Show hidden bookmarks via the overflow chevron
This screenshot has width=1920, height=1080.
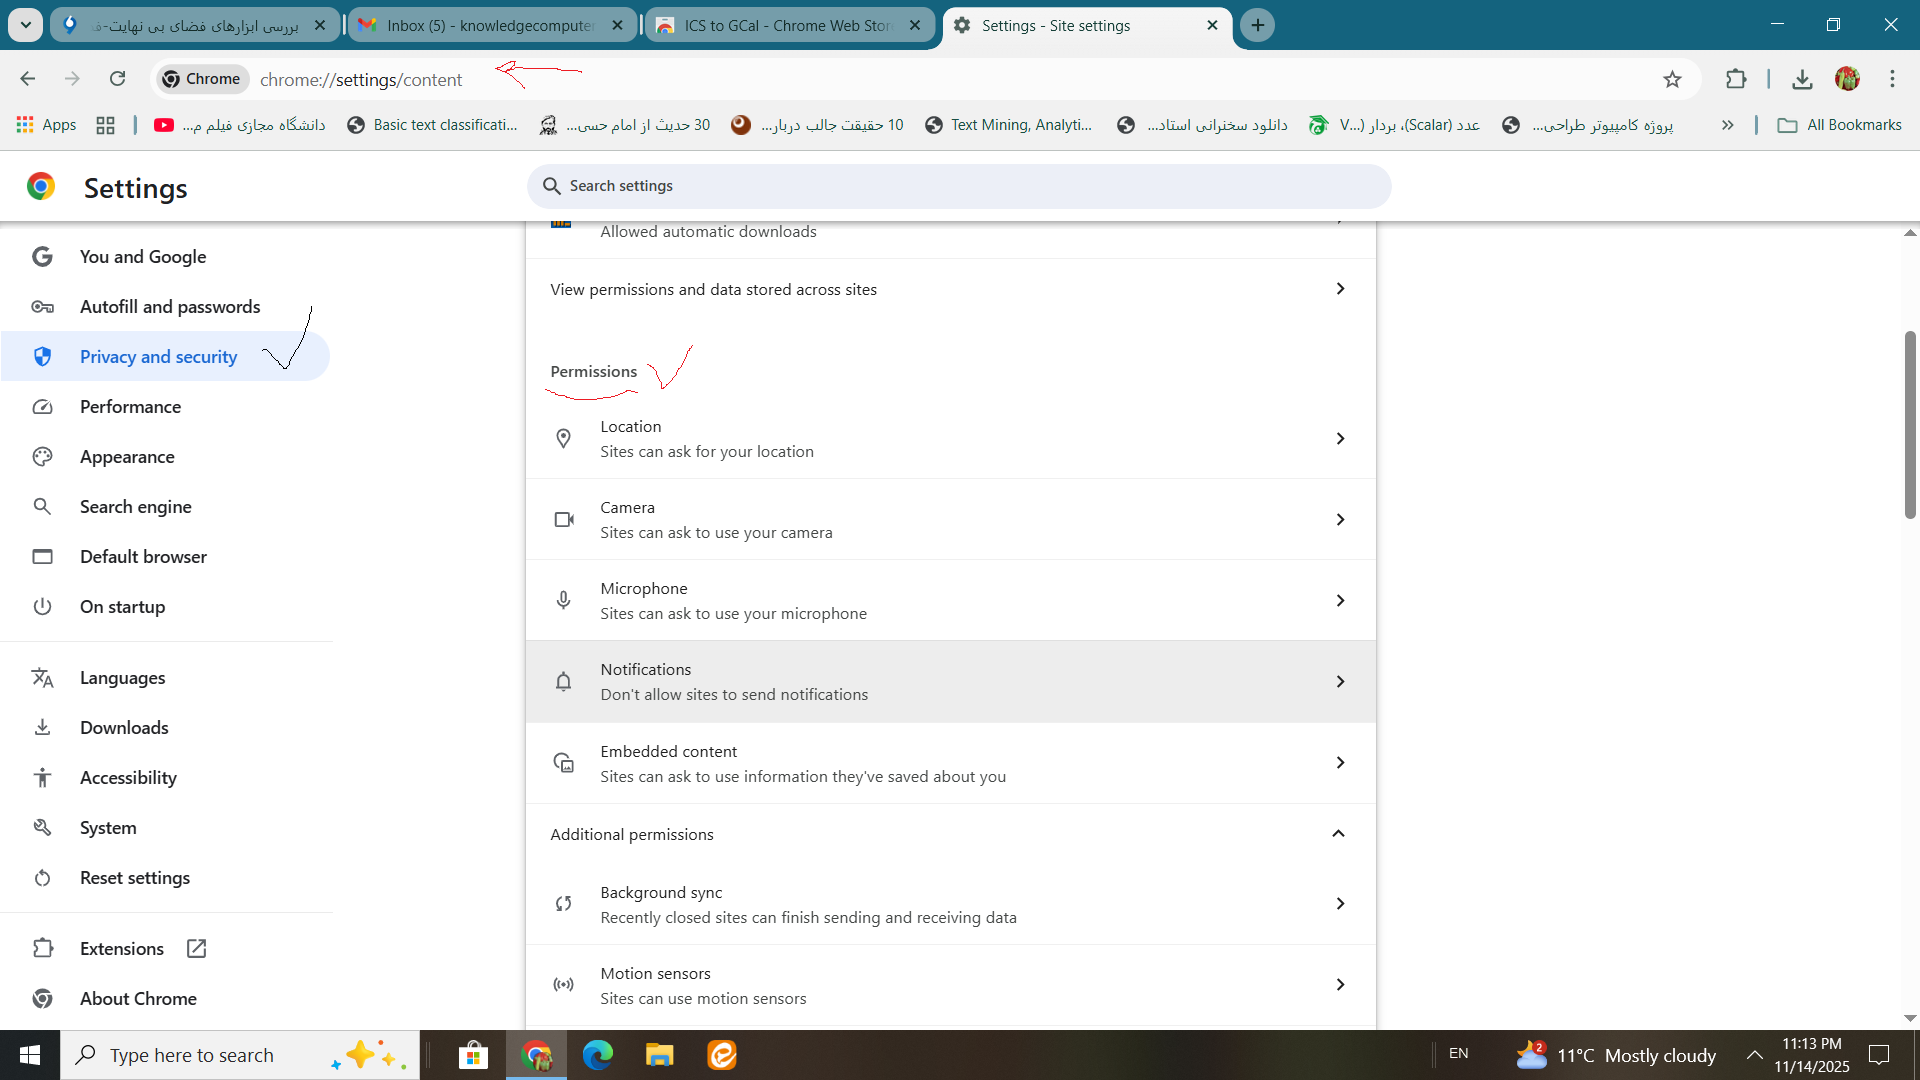click(x=1727, y=125)
